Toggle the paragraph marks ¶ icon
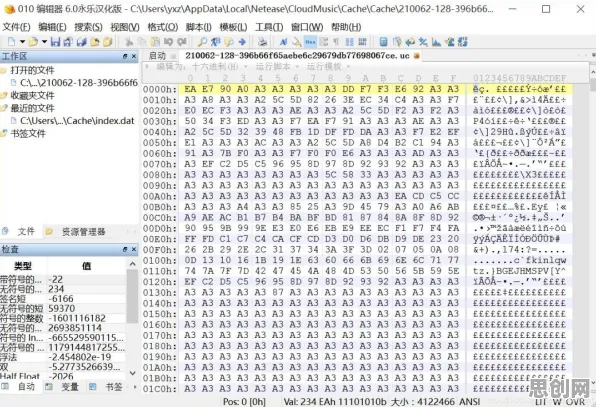The image size is (596, 407). point(336,42)
